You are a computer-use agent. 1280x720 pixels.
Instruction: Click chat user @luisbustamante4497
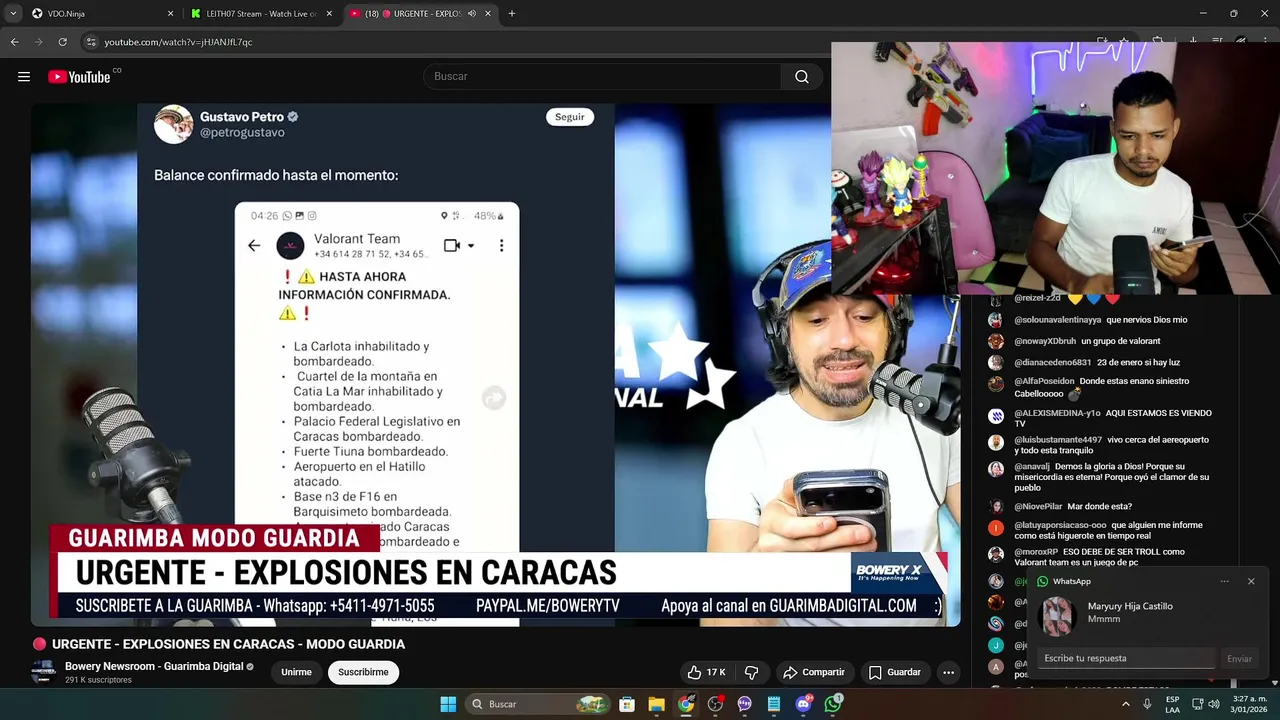click(x=1058, y=440)
